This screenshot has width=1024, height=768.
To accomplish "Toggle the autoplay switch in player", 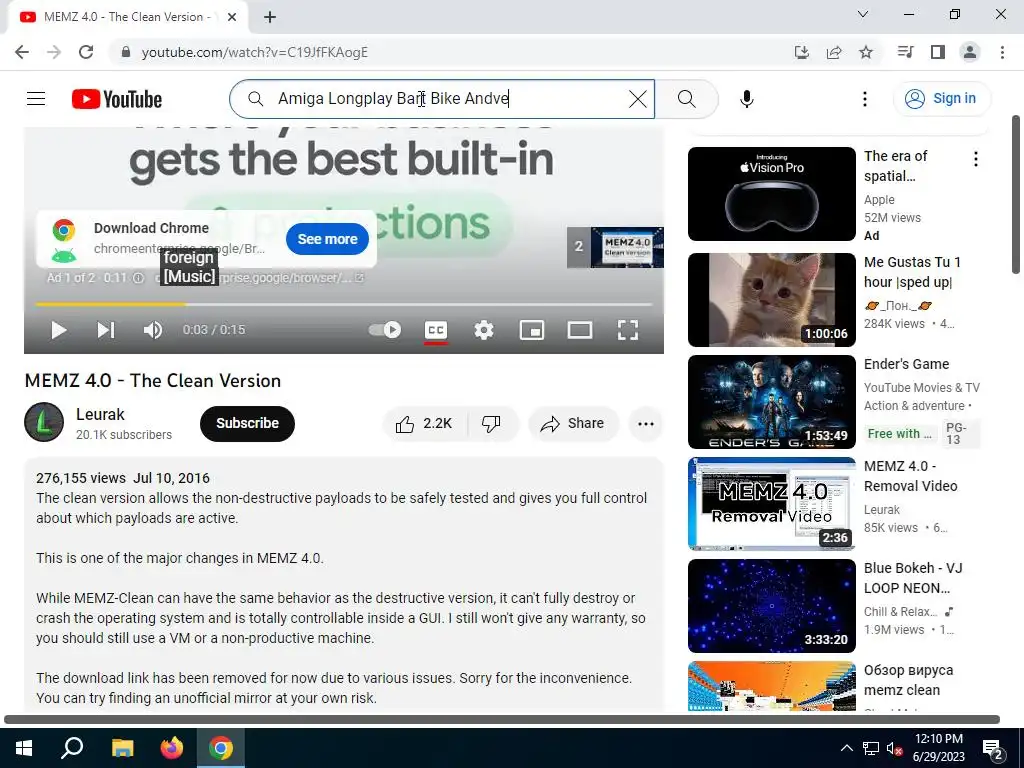I will pos(385,330).
